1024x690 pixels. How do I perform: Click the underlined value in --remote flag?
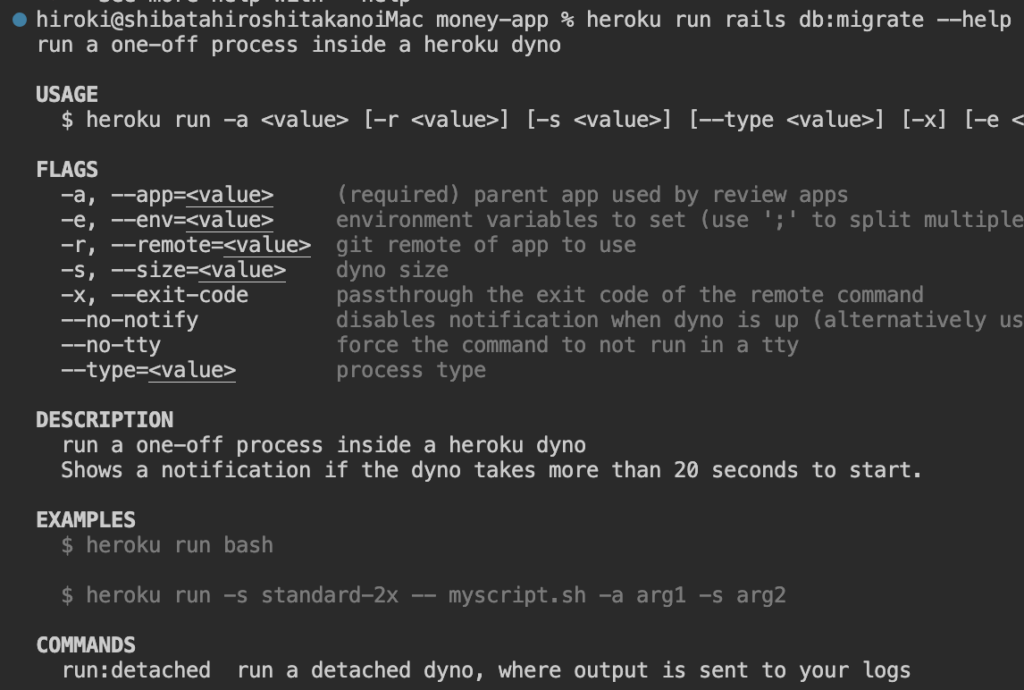pyautogui.click(x=267, y=245)
